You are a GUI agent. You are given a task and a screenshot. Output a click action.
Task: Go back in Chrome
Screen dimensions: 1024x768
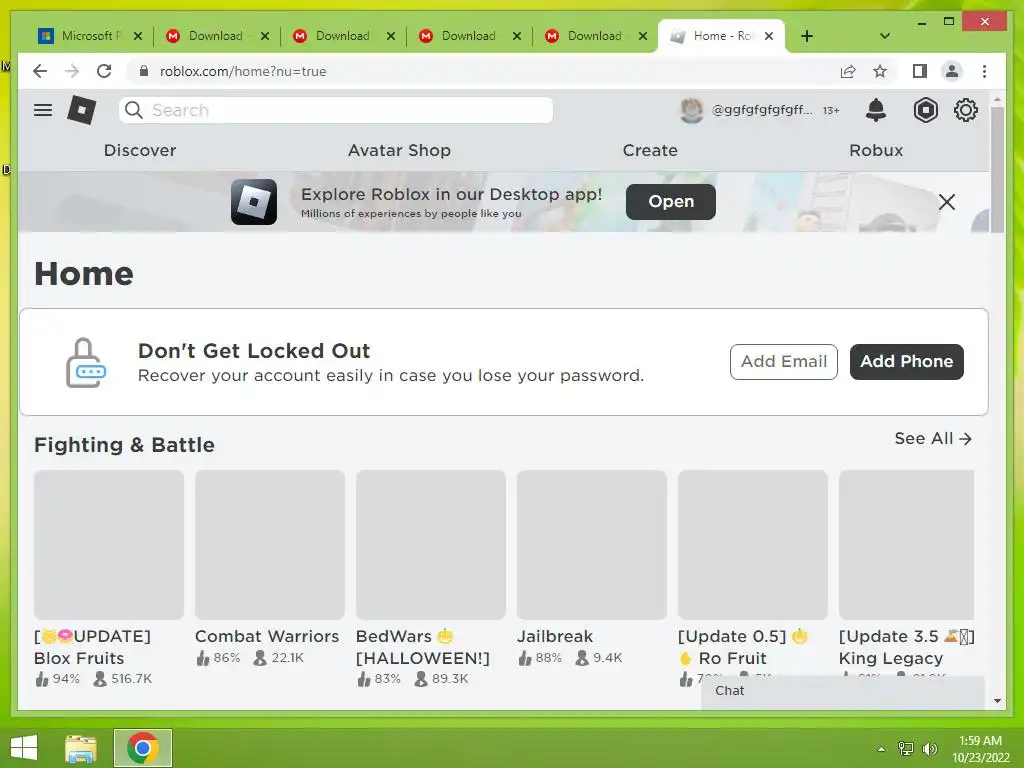point(40,71)
